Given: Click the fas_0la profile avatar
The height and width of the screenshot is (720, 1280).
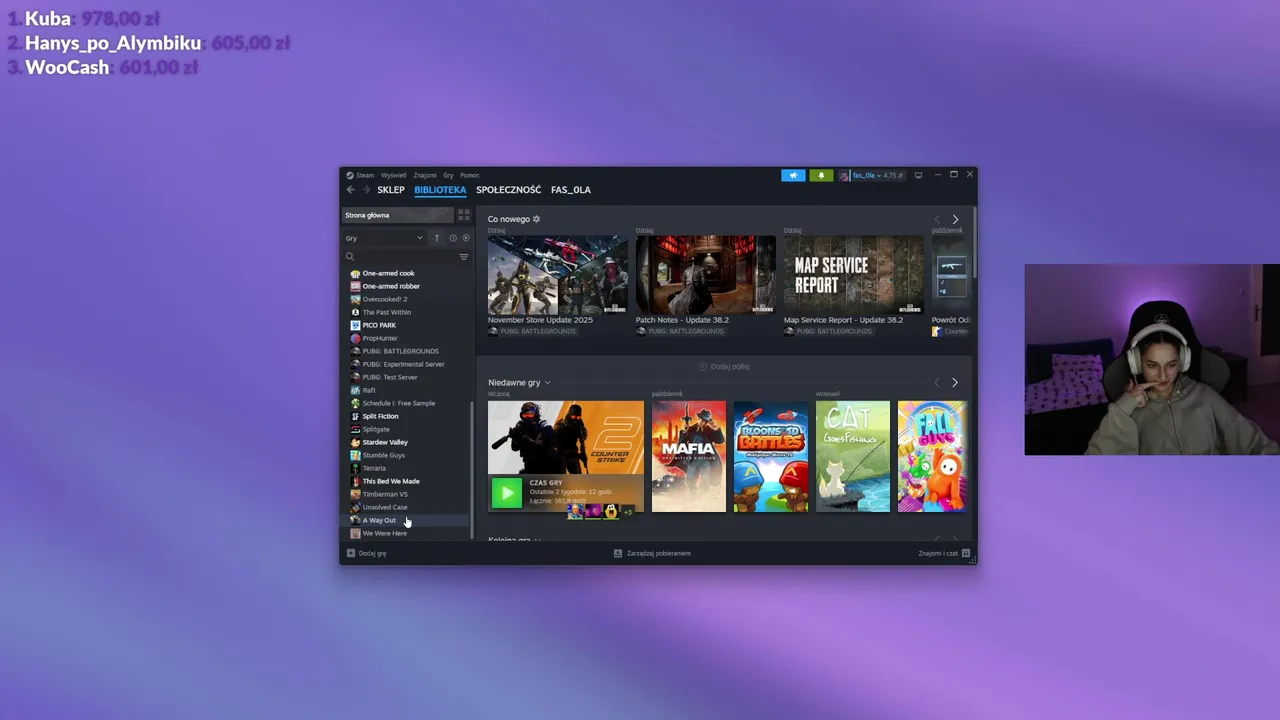Looking at the screenshot, I should pos(844,175).
